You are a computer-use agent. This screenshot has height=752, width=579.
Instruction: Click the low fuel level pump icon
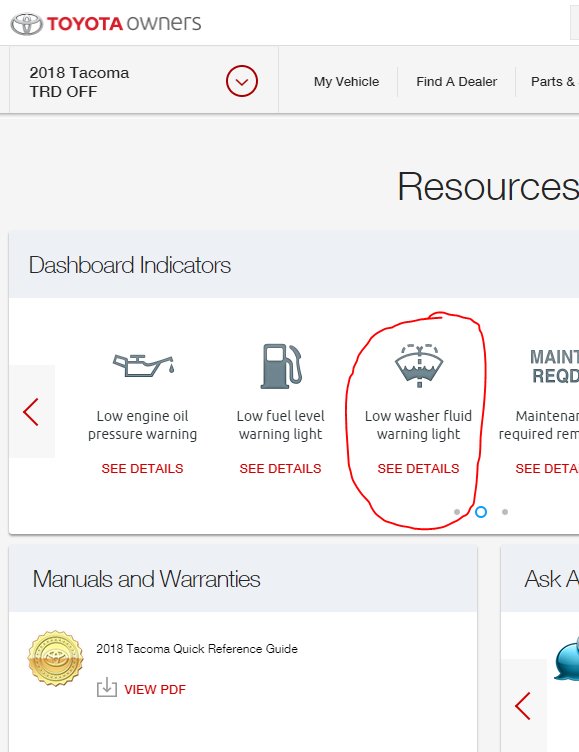[281, 366]
